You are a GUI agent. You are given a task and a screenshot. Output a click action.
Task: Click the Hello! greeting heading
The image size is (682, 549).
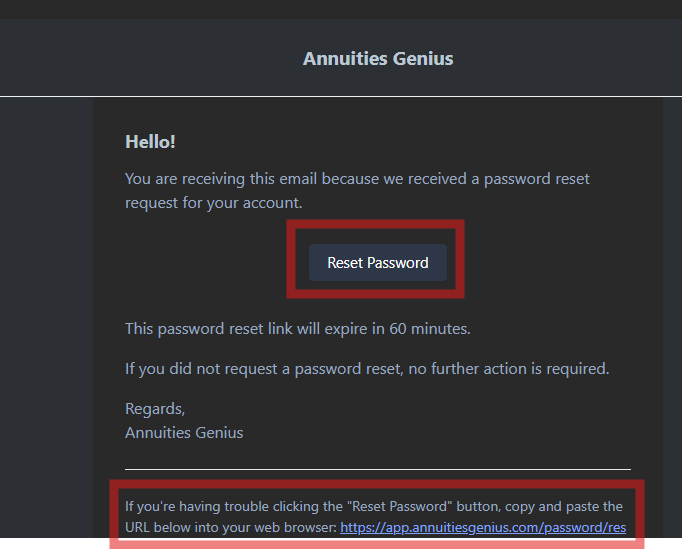click(x=150, y=142)
